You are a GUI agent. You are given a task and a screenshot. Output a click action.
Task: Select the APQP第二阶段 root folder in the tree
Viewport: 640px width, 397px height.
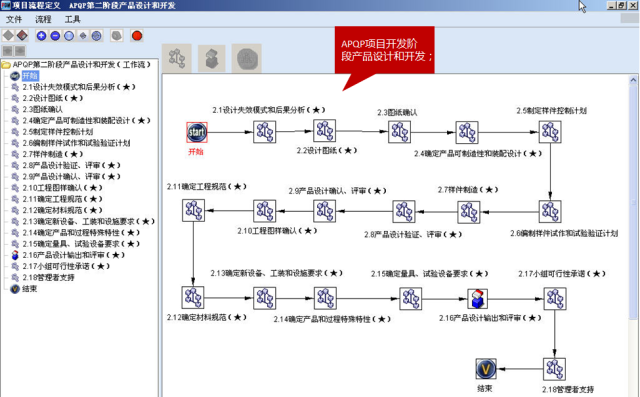(x=81, y=64)
